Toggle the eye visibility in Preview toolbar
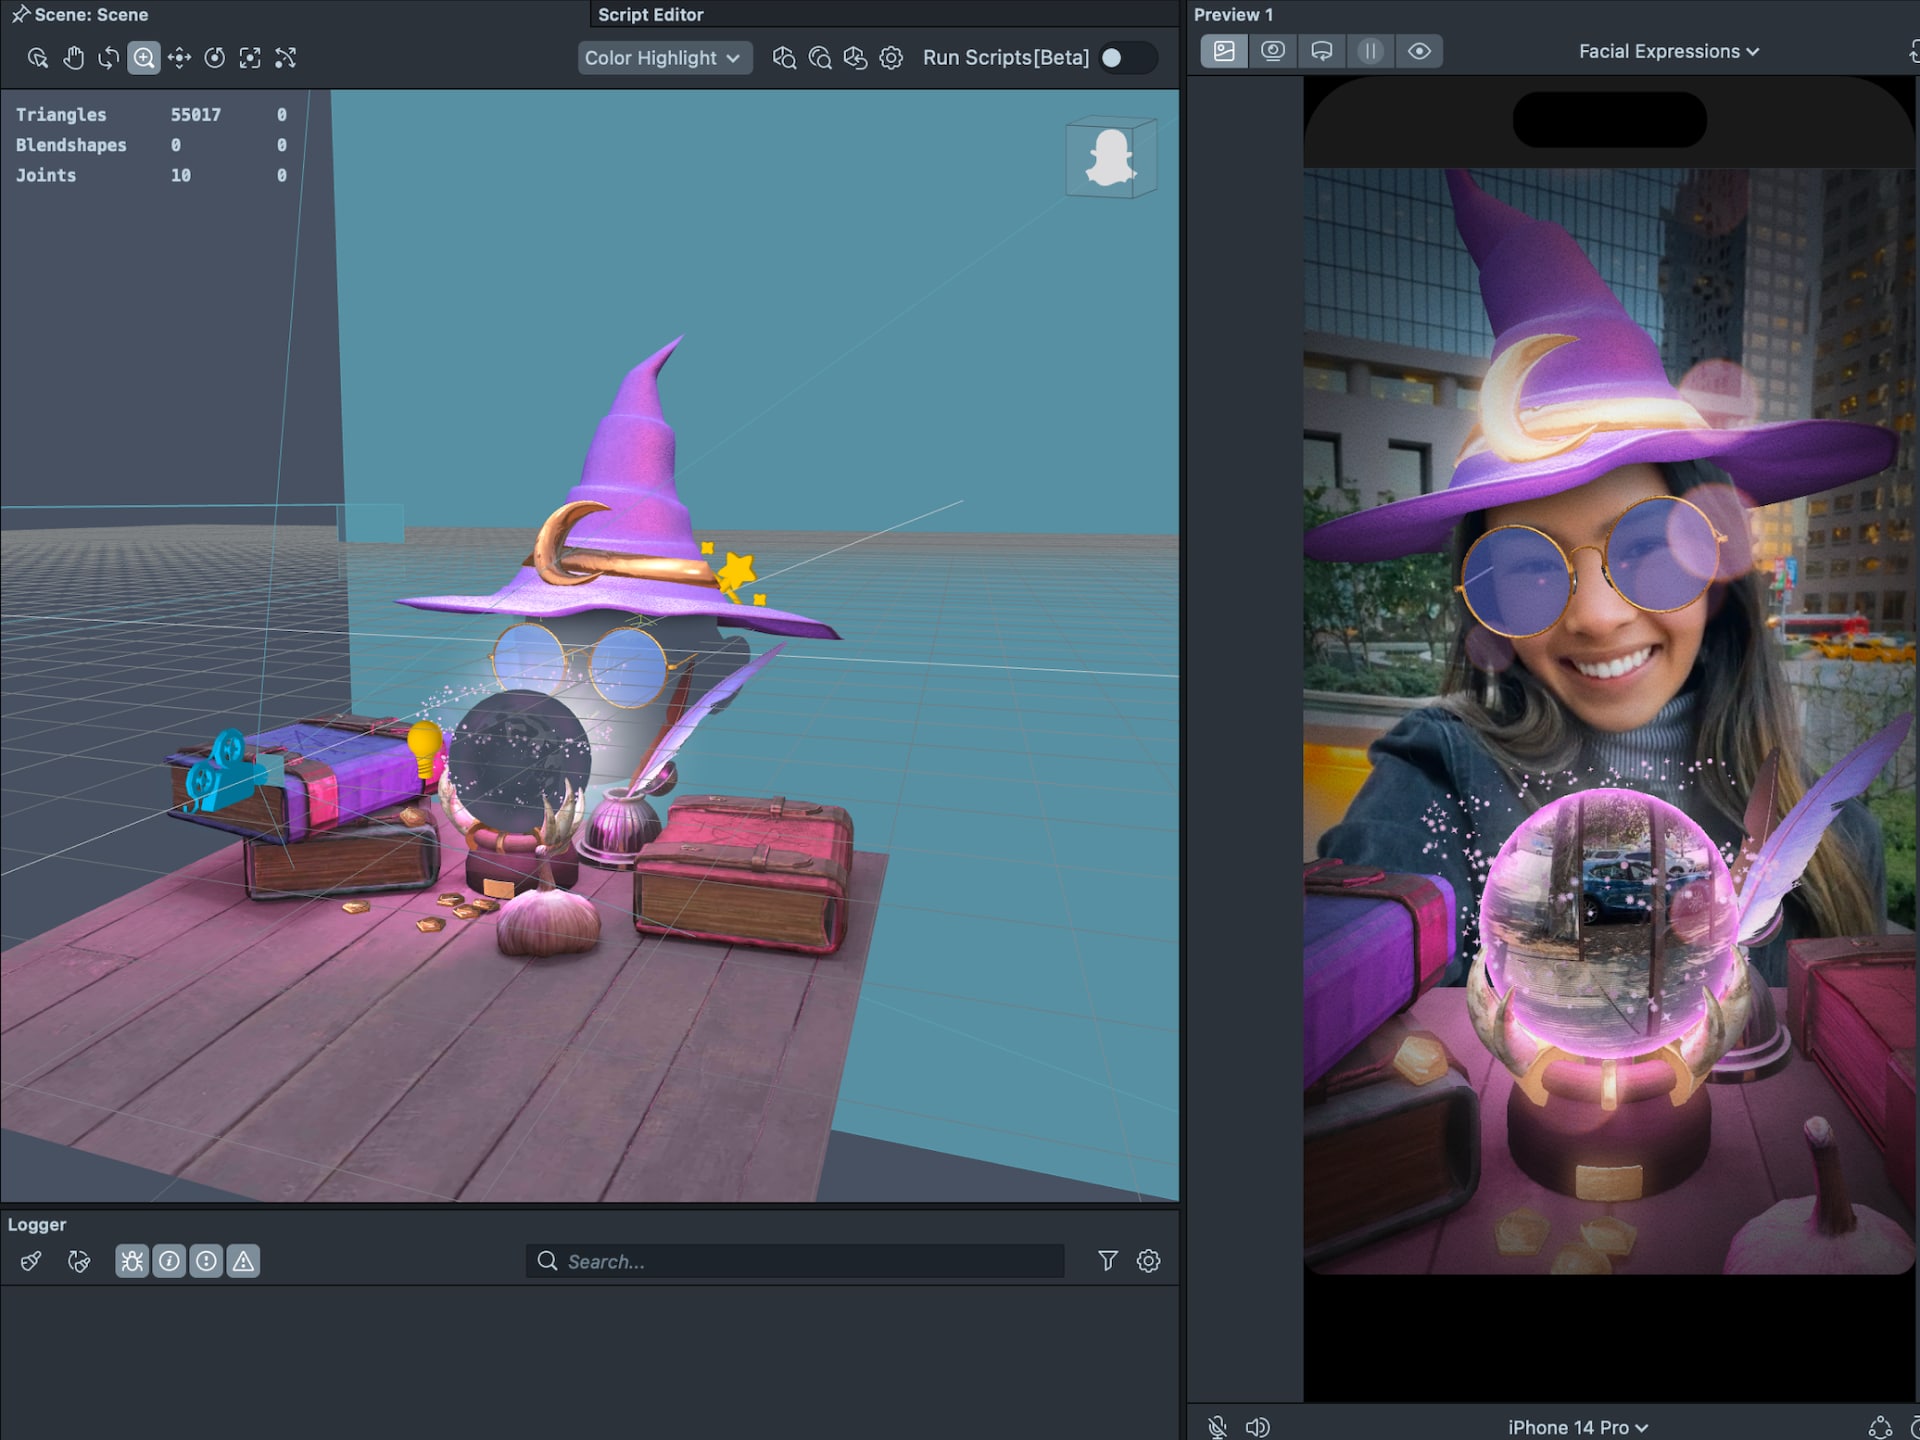 (1419, 51)
